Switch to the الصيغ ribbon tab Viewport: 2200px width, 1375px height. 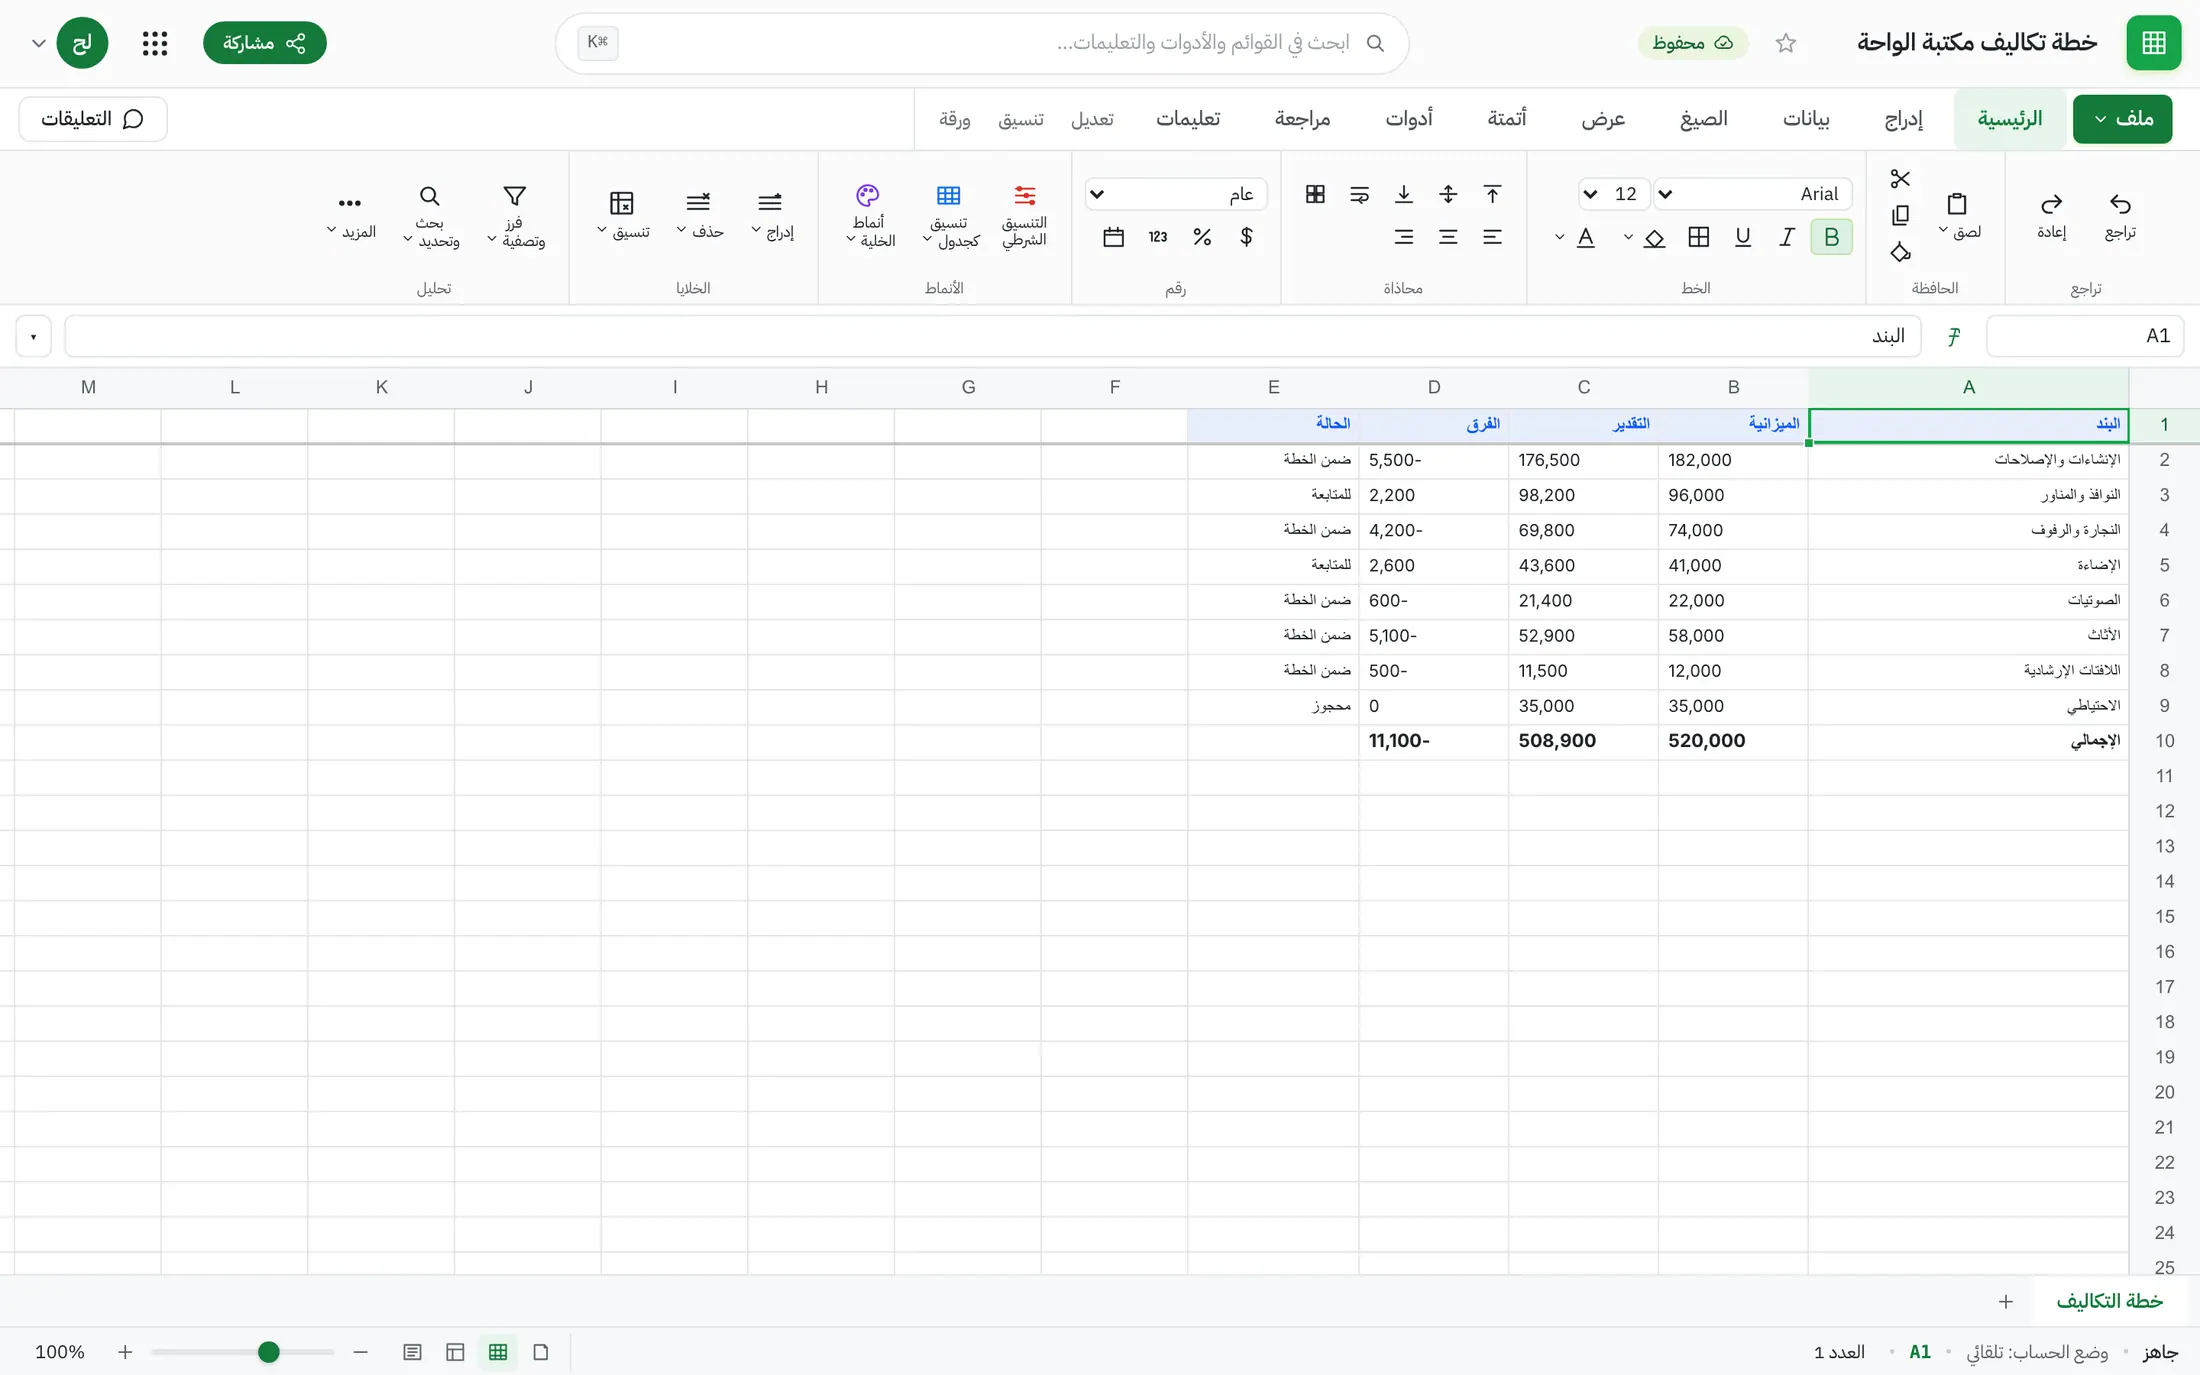(1703, 119)
